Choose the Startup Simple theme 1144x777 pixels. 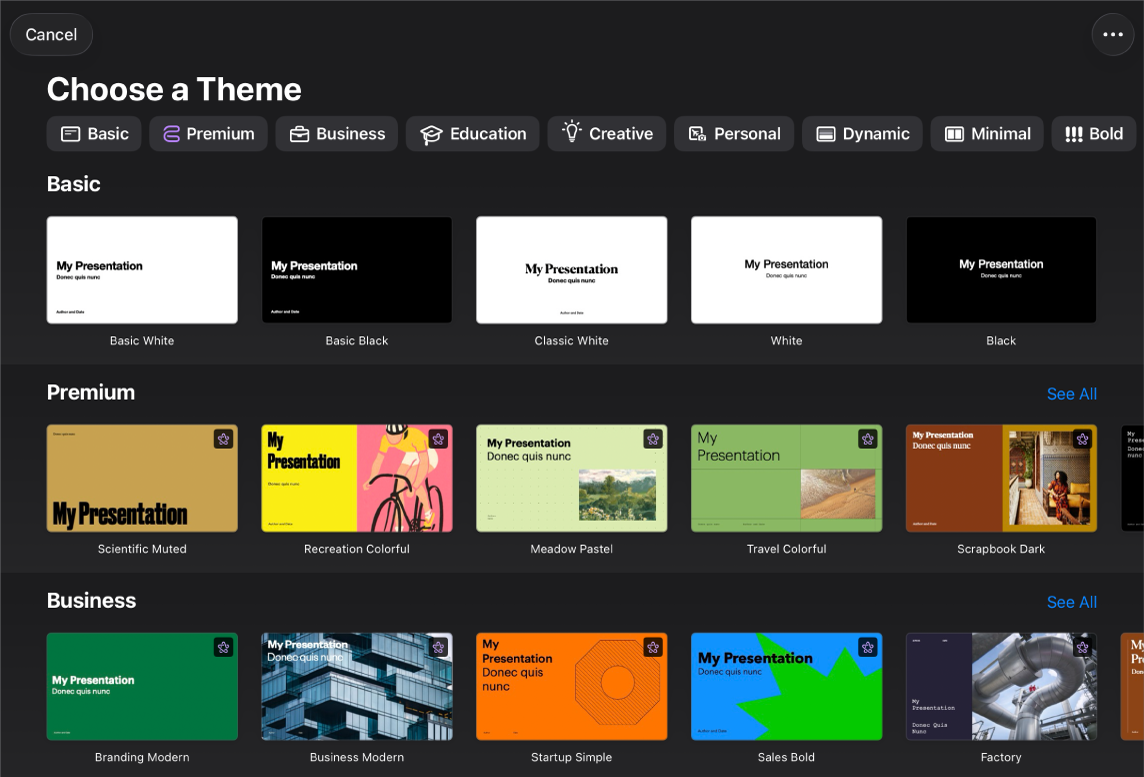tap(571, 686)
